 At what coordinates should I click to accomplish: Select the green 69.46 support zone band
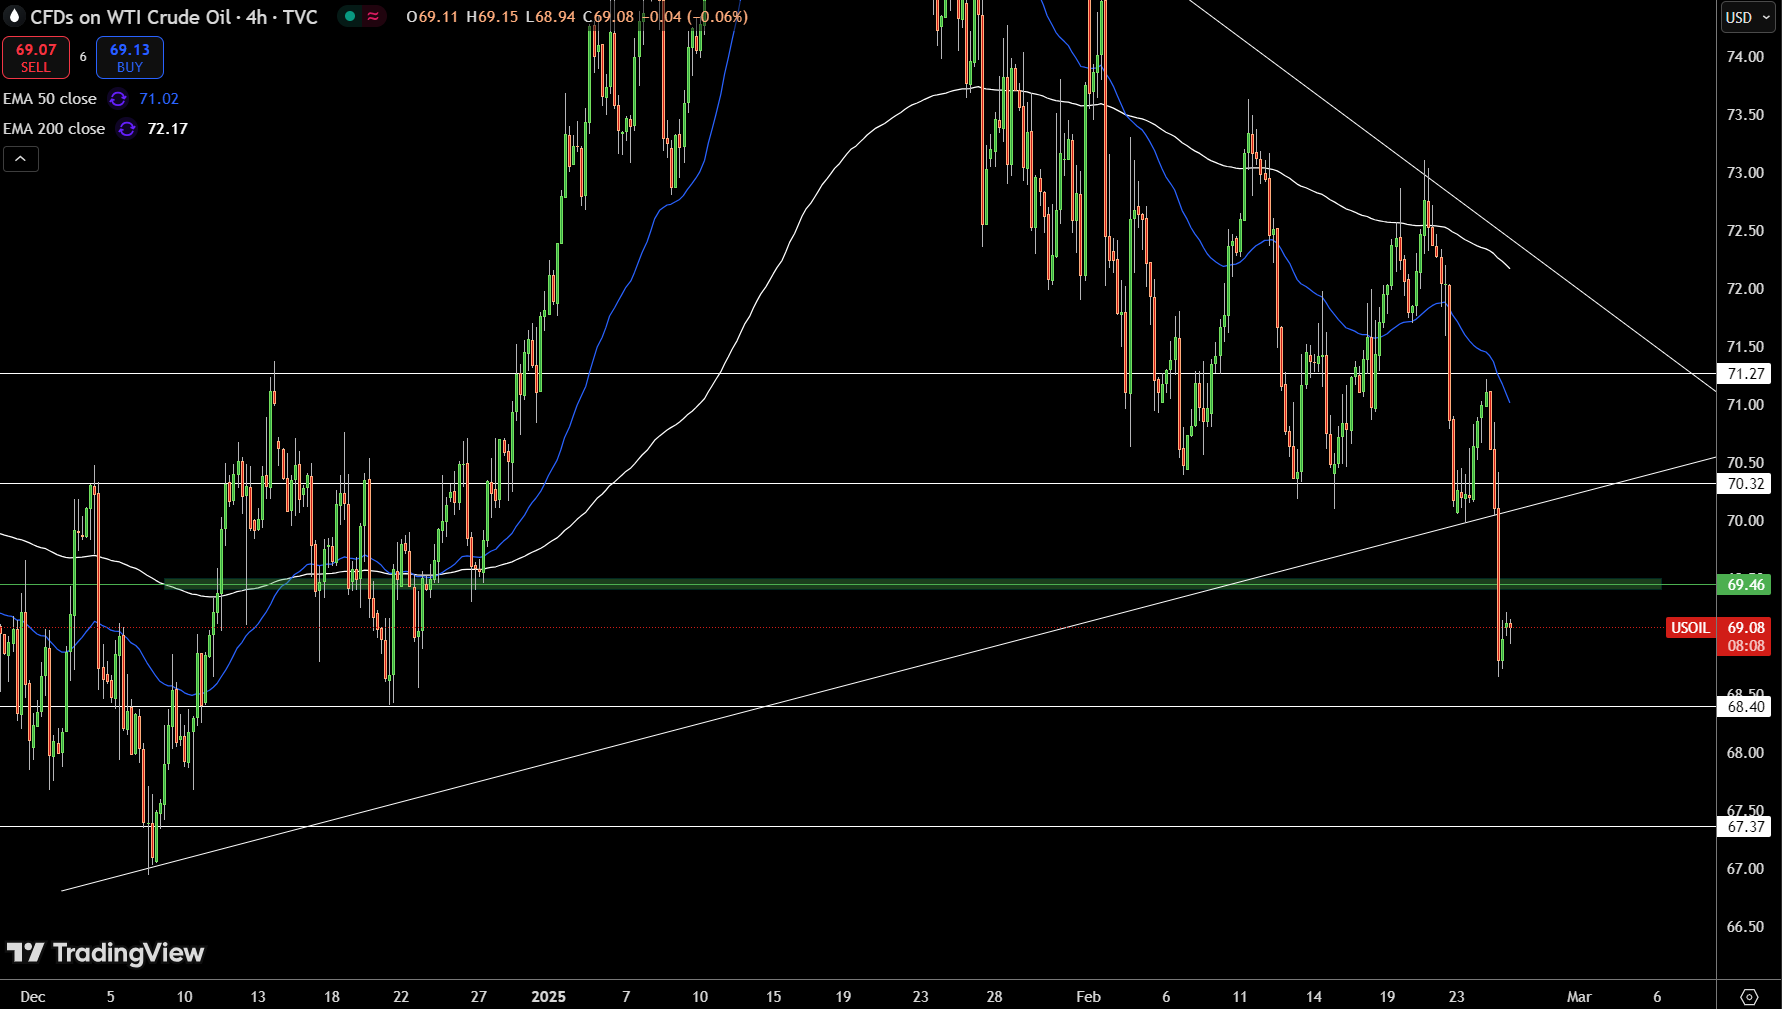tap(912, 584)
